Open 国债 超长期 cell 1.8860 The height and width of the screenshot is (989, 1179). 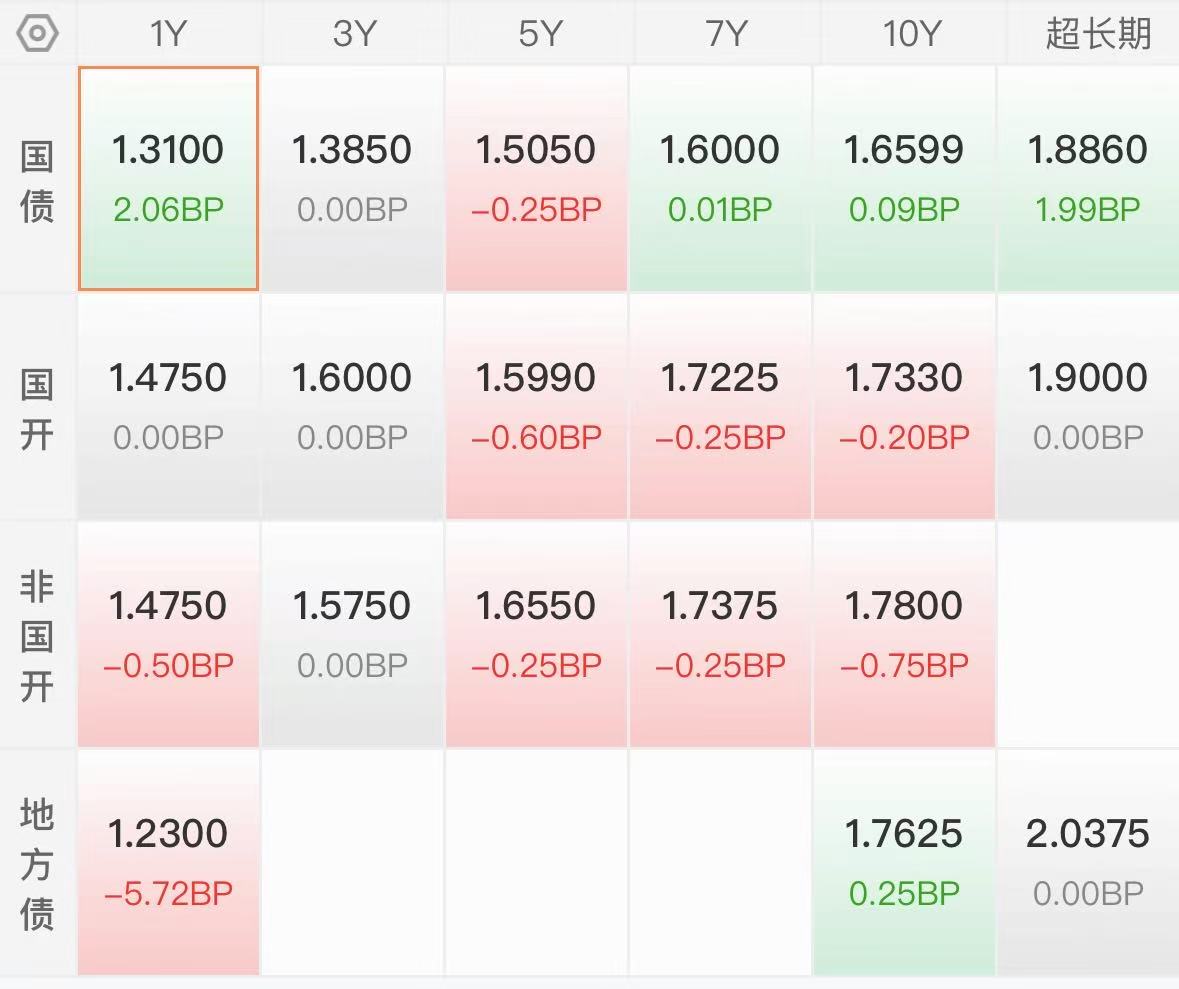(1088, 178)
